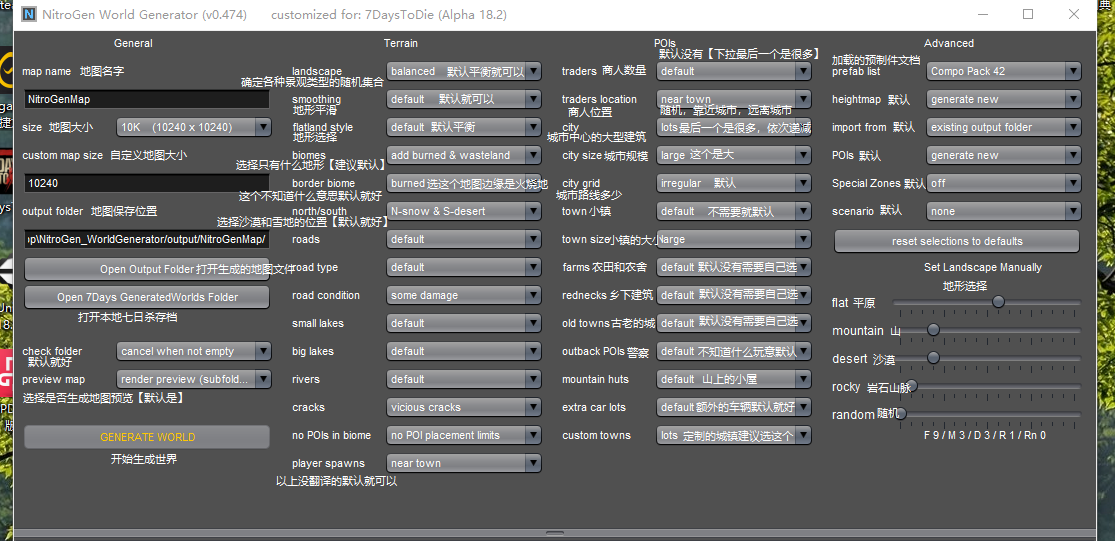This screenshot has height=541, width=1115.
Task: Open city grid dropdown 'irregular'
Action: [x=735, y=183]
